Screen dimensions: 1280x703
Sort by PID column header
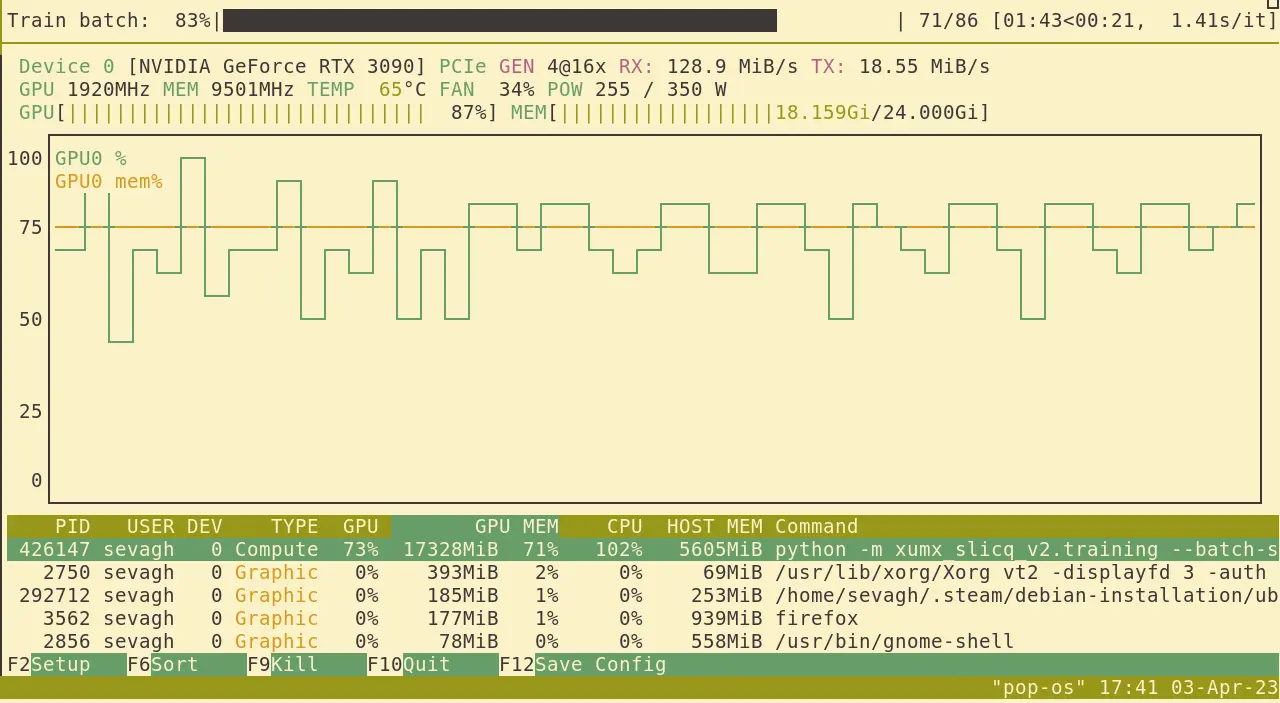(x=72, y=527)
